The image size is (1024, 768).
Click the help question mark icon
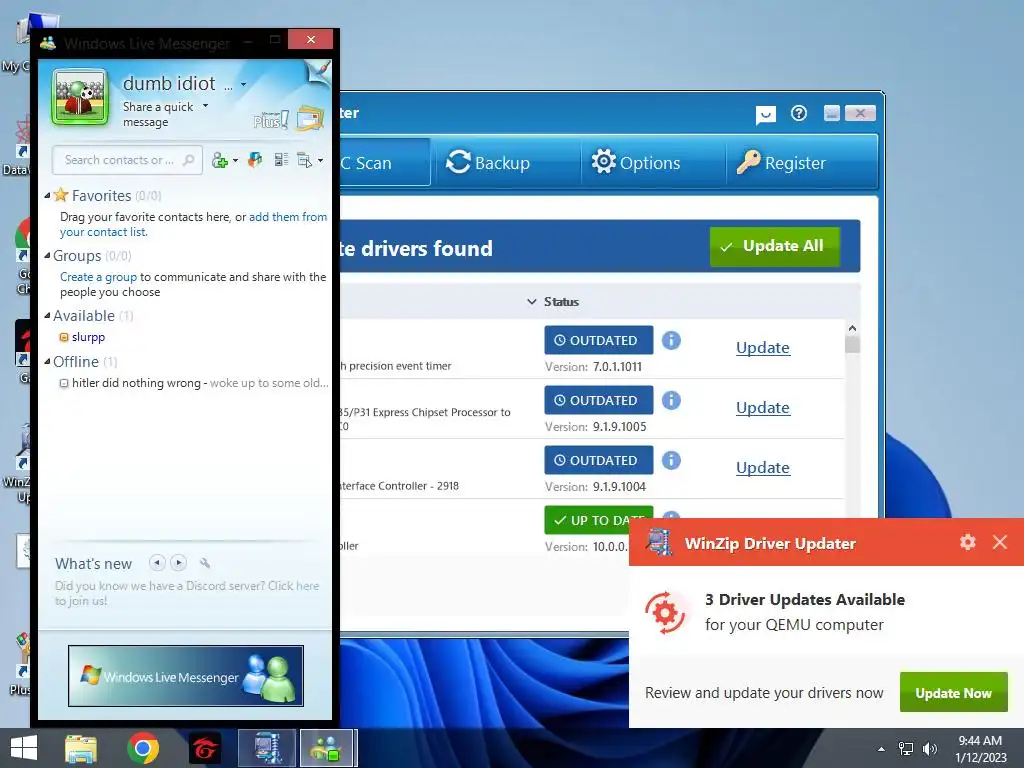(799, 114)
